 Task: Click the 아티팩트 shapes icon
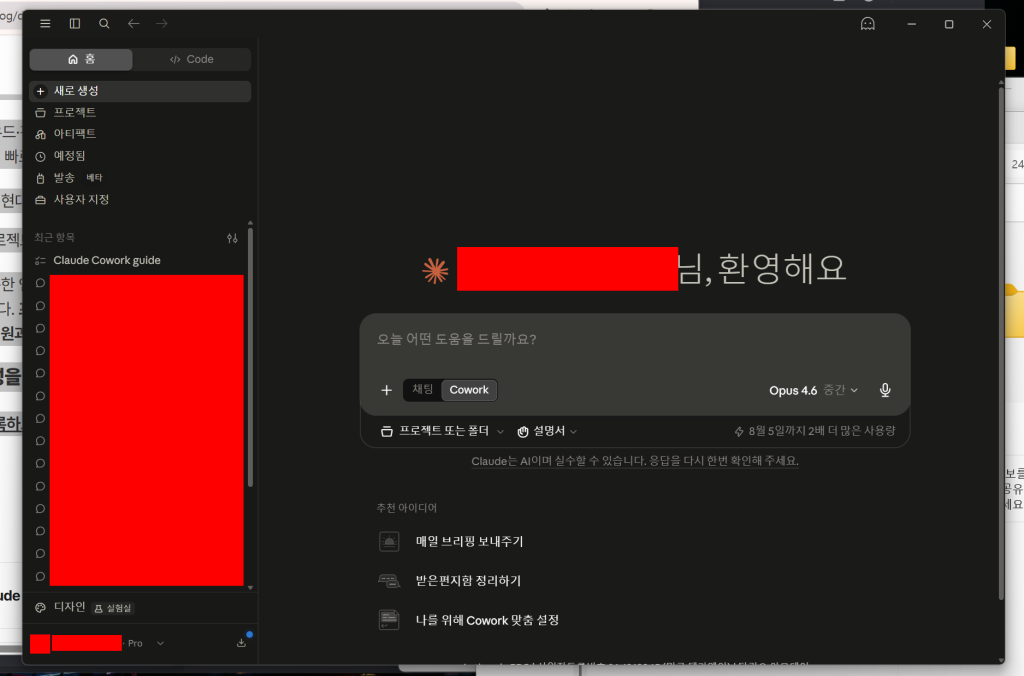tap(40, 134)
